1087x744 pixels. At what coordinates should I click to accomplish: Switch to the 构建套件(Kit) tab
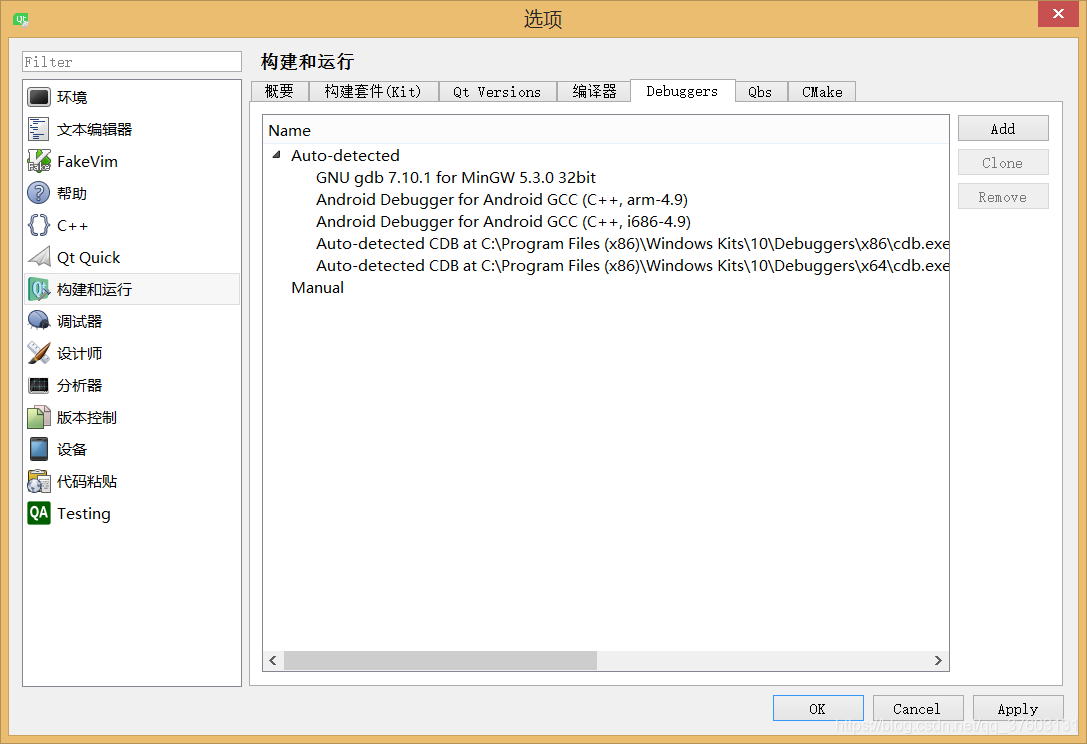(373, 92)
